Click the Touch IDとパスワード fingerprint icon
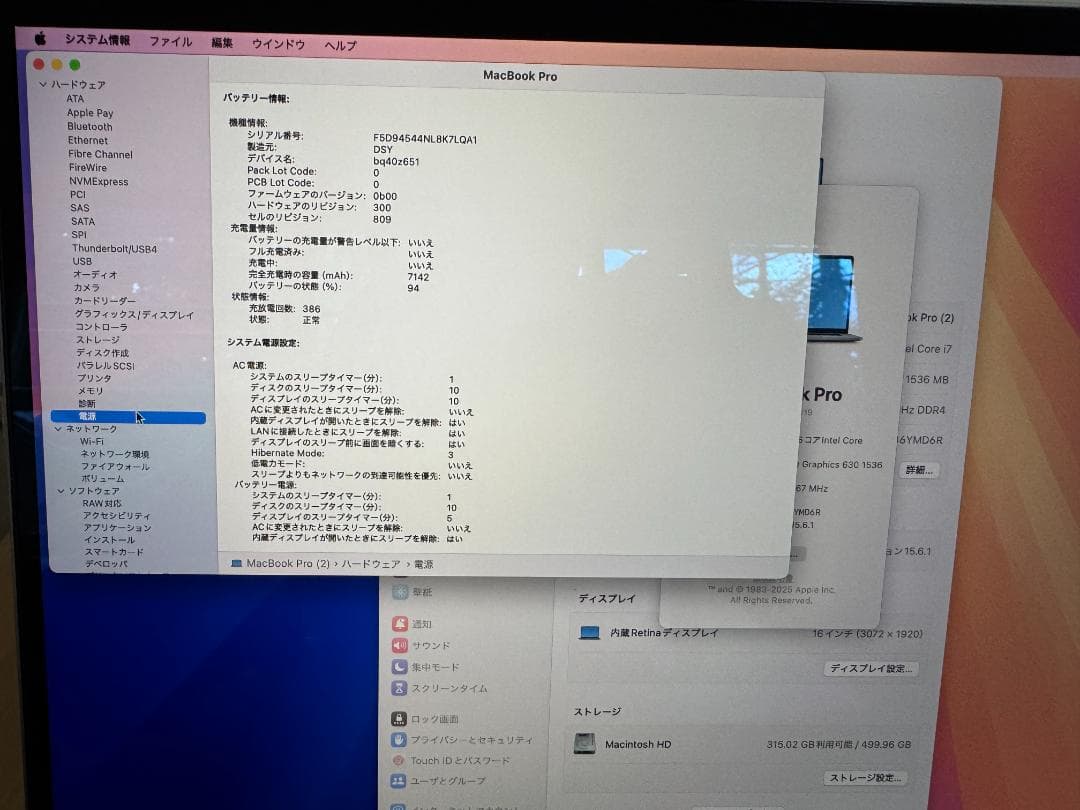This screenshot has width=1080, height=810. pos(398,760)
